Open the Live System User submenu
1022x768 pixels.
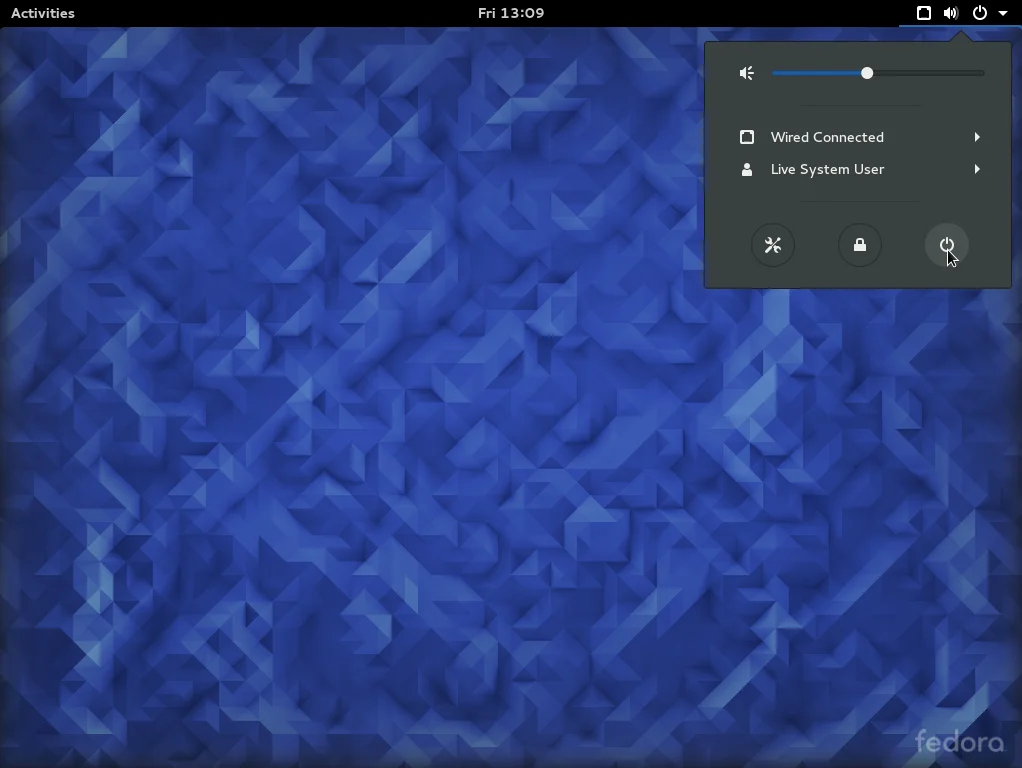[x=858, y=170]
